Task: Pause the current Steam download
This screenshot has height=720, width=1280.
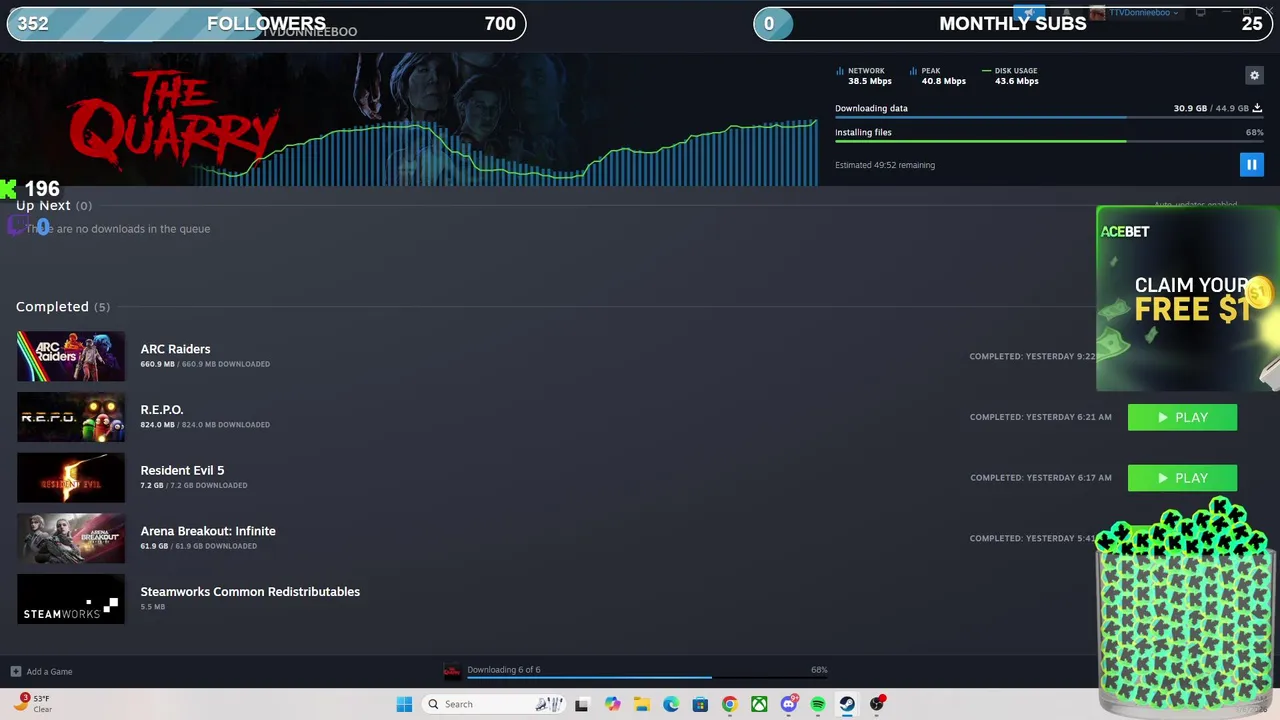Action: tap(1251, 165)
